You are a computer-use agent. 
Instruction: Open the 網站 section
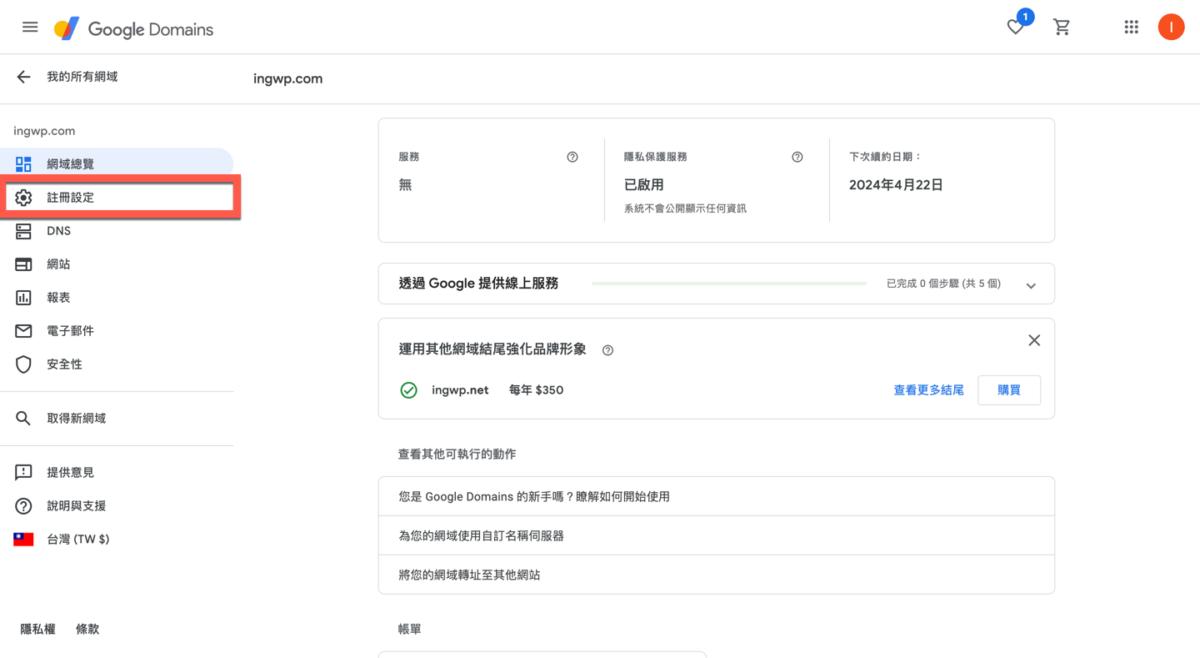[116, 264]
